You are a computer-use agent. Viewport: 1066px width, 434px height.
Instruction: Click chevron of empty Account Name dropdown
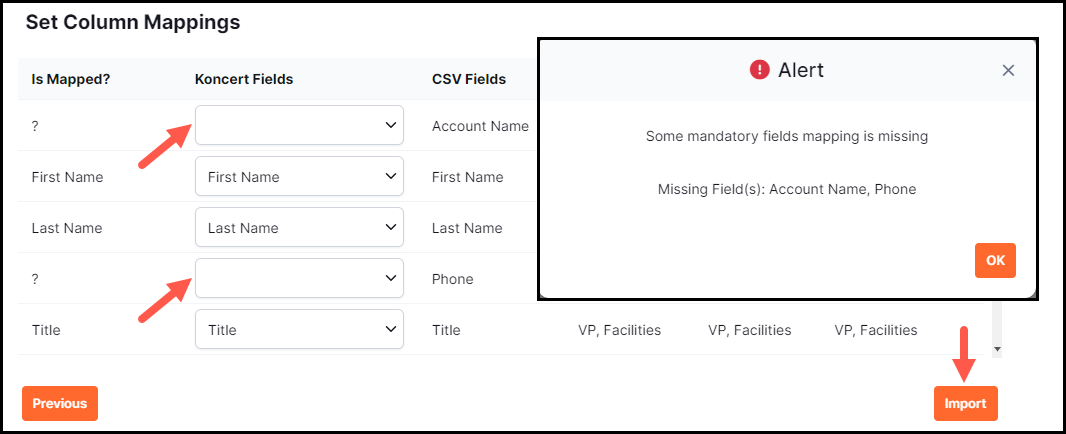click(390, 125)
